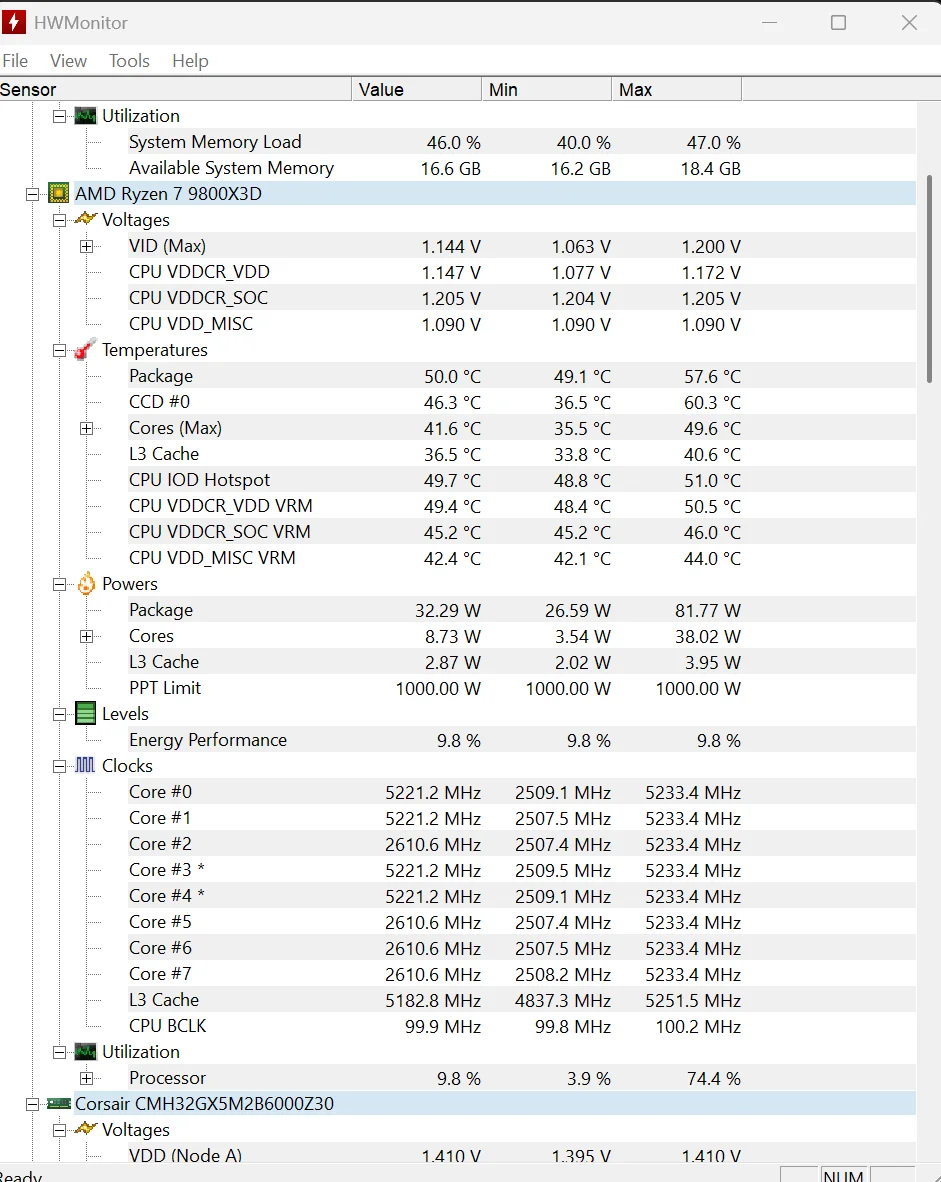
Task: Expand the VID (Max) voltage entry
Action: click(x=86, y=246)
